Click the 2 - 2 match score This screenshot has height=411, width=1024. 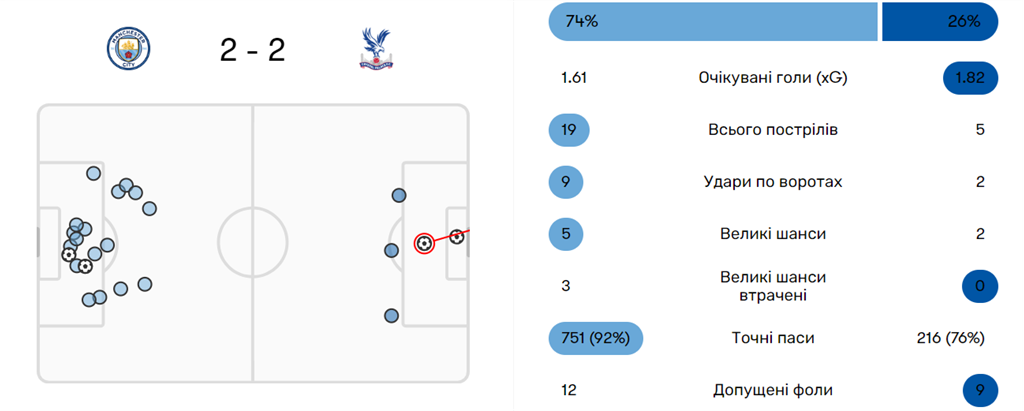252,50
